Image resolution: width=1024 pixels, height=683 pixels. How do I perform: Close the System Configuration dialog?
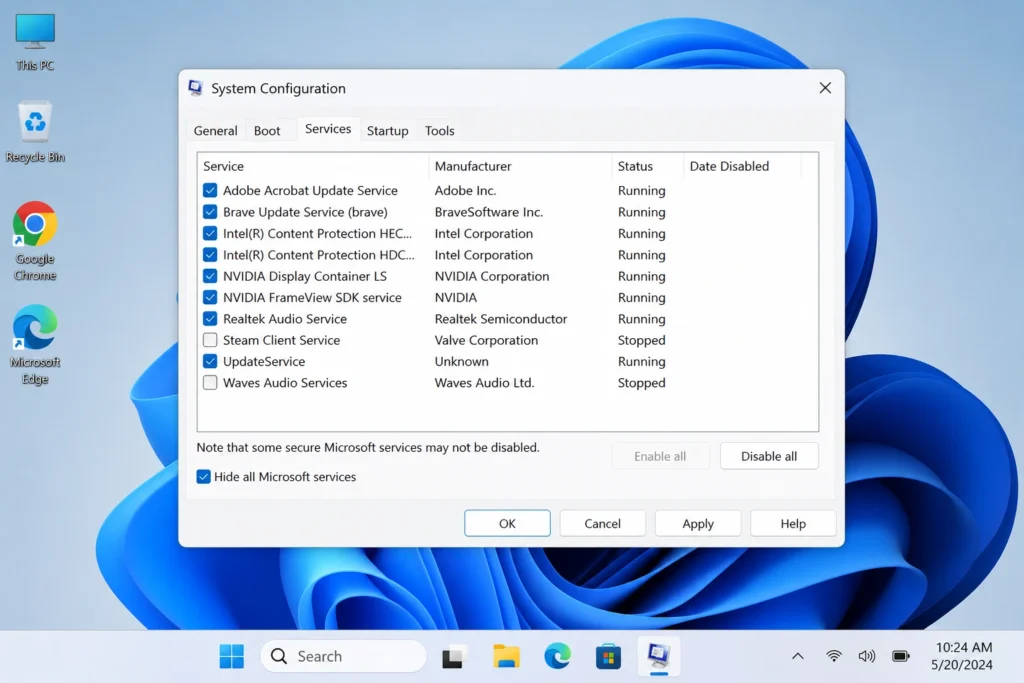coord(825,88)
